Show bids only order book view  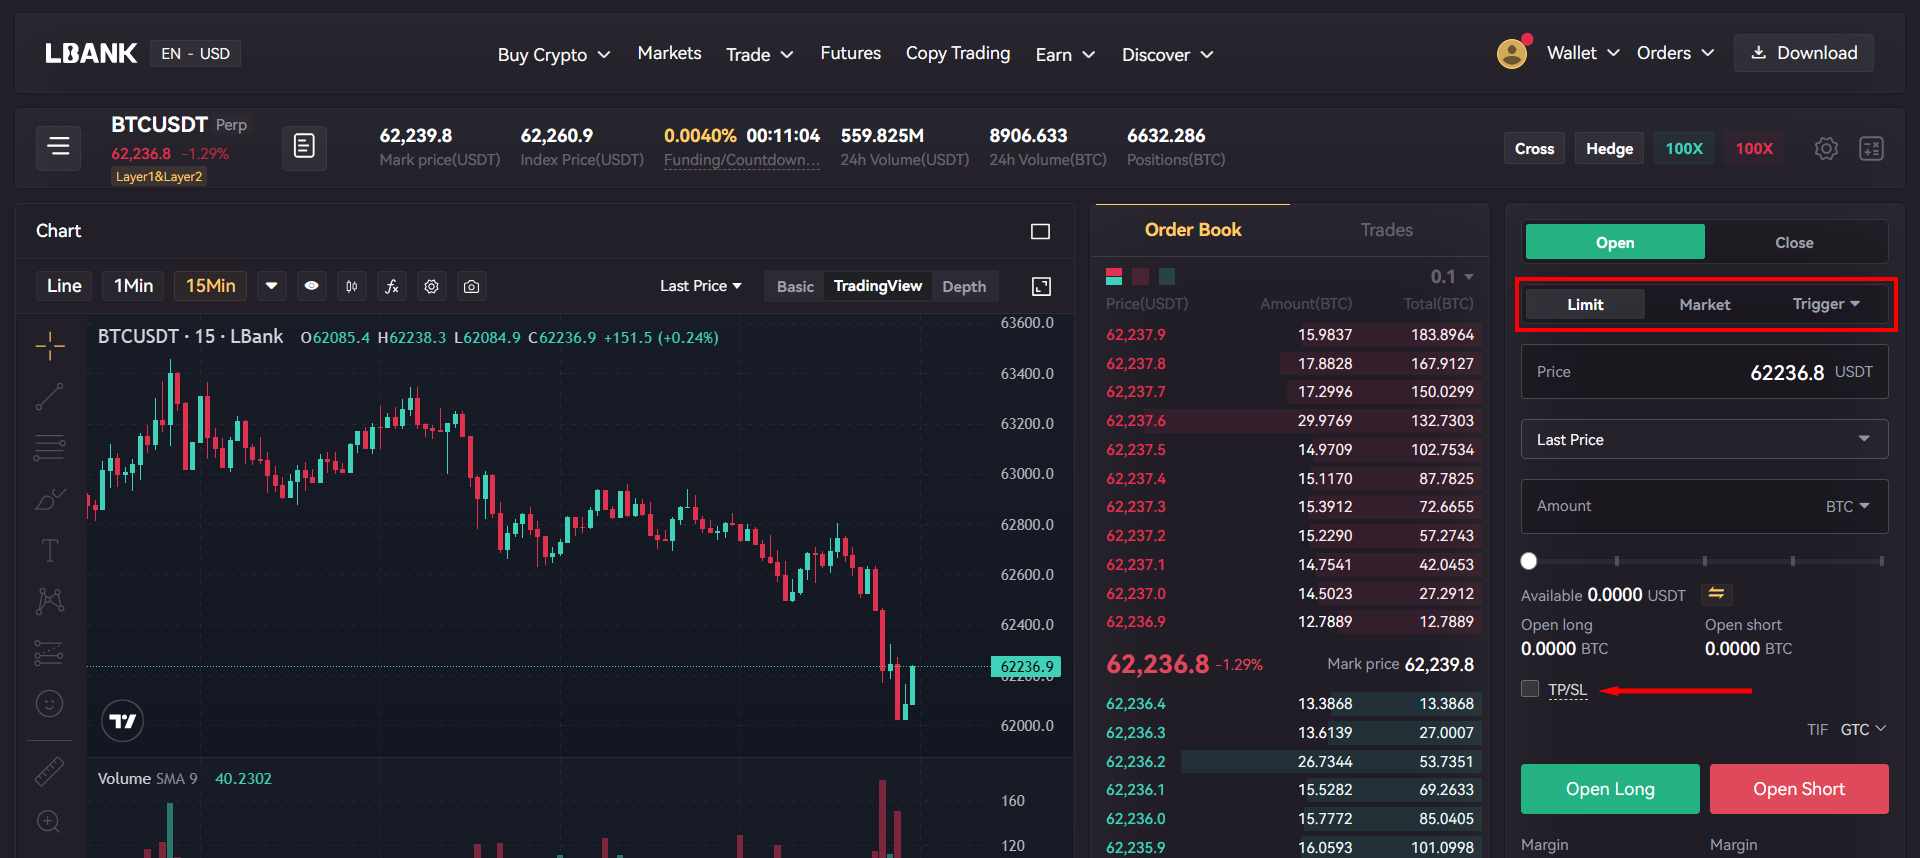(x=1167, y=277)
